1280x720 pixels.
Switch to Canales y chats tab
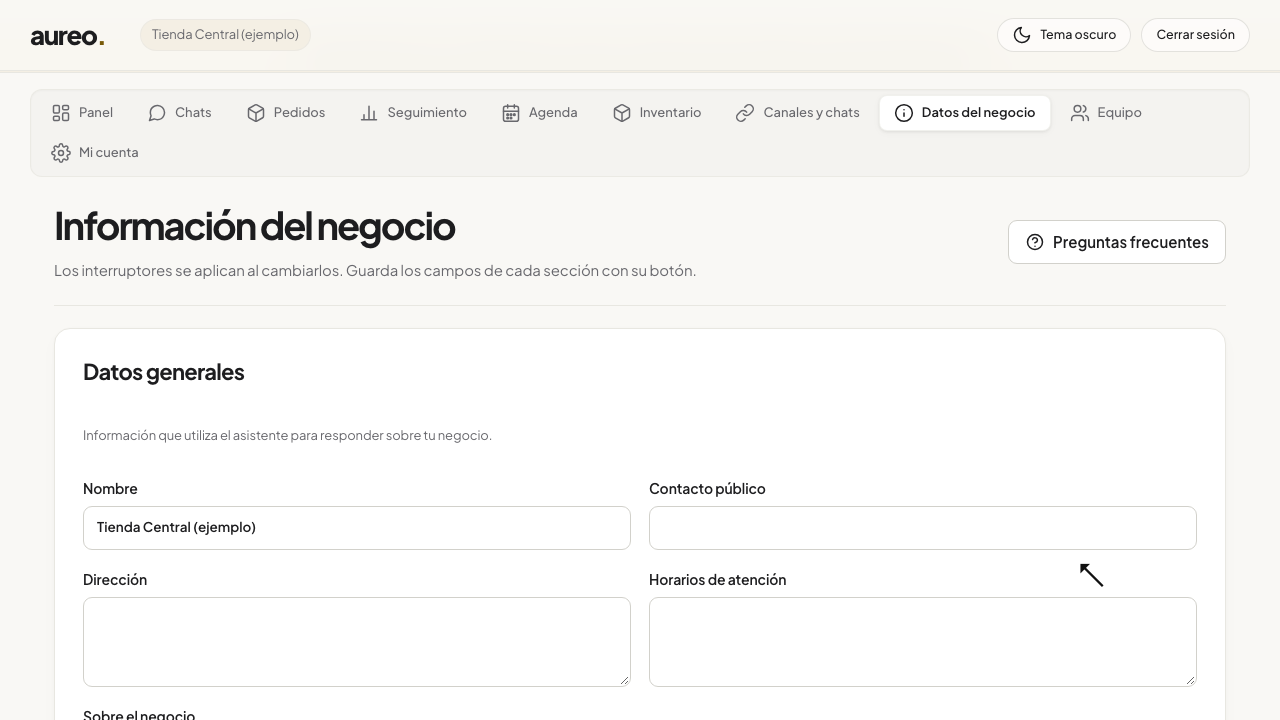(798, 113)
